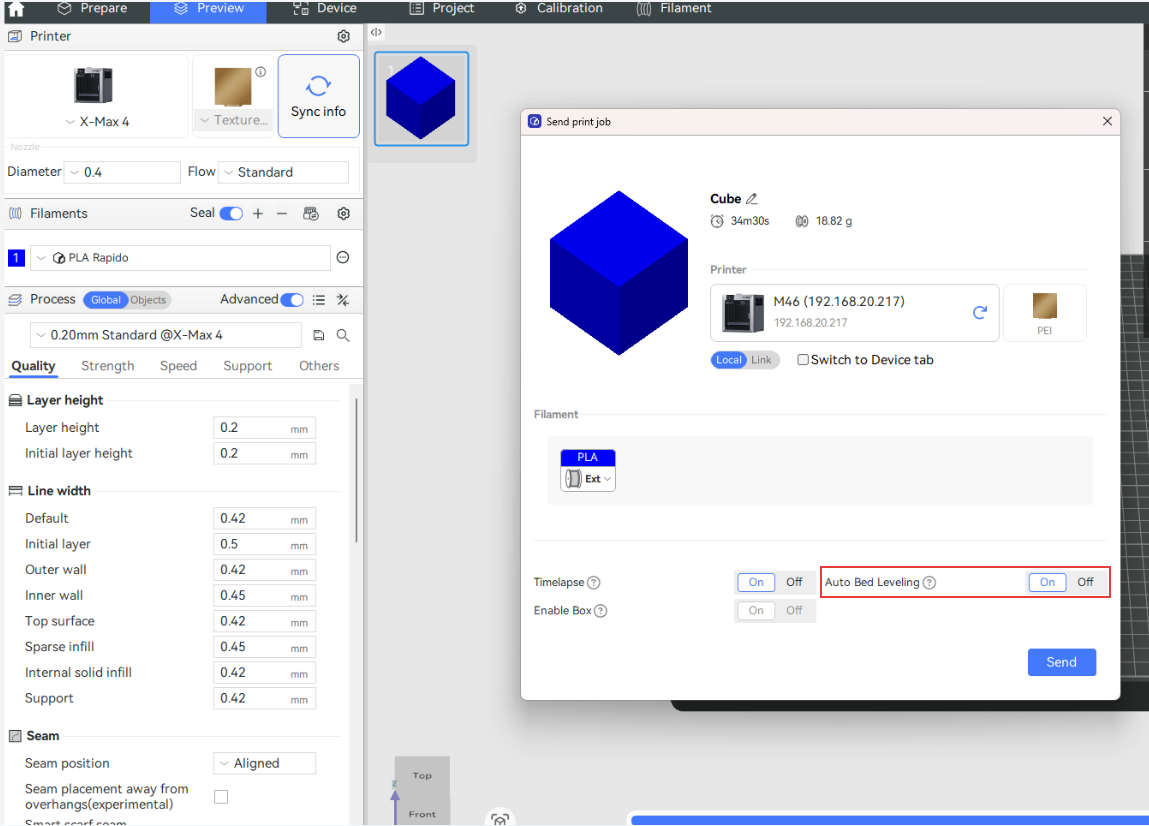Check the Switch to Device tab checkbox
The width and height of the screenshot is (1149, 826).
click(x=803, y=360)
